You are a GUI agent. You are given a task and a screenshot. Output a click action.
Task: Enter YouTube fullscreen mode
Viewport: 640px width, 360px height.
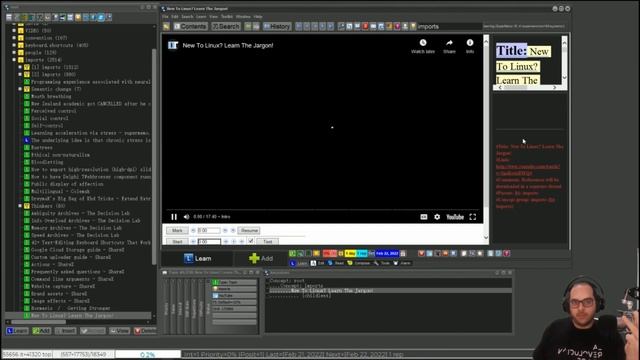pos(473,217)
